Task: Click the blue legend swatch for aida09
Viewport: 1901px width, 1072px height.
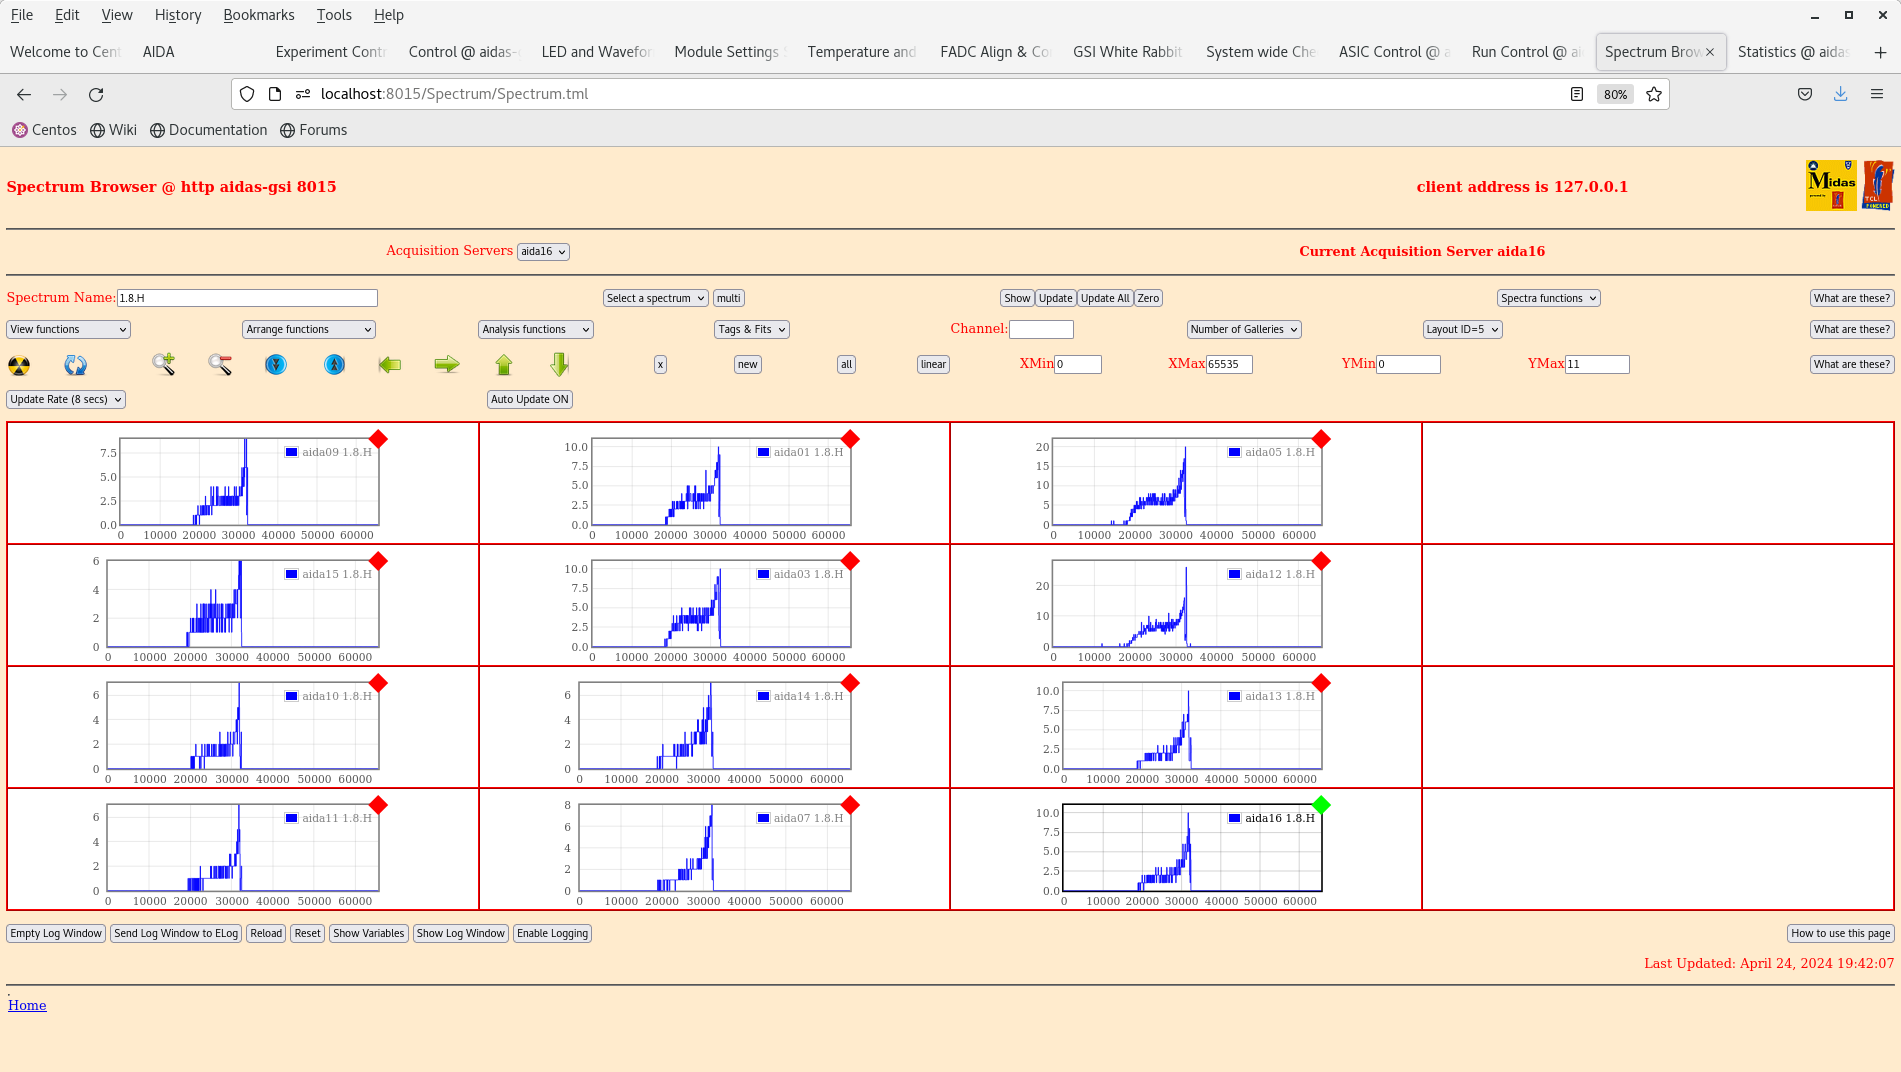Action: [x=291, y=452]
